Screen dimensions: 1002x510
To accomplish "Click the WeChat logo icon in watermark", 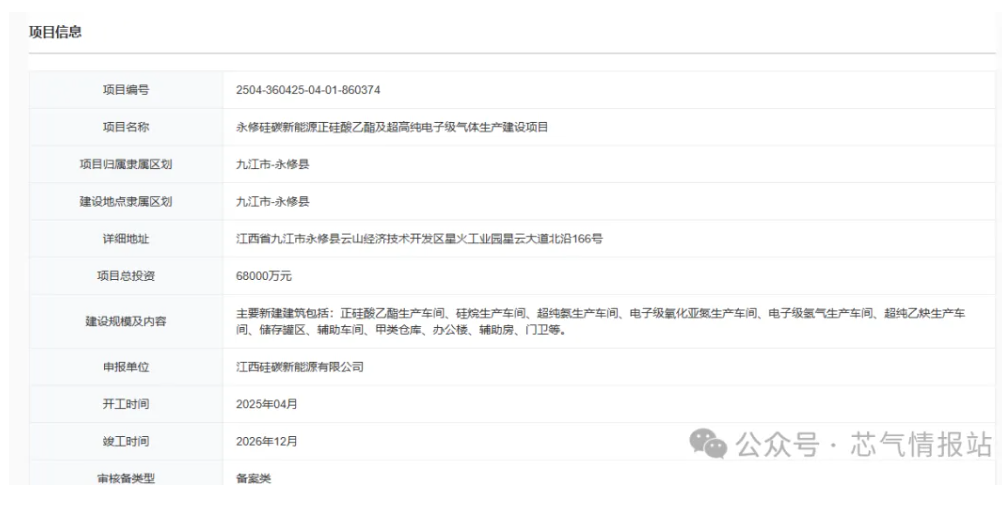I will [711, 445].
